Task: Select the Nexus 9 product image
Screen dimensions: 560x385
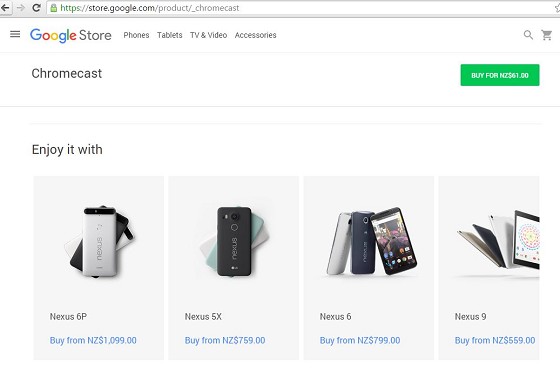Action: point(498,240)
